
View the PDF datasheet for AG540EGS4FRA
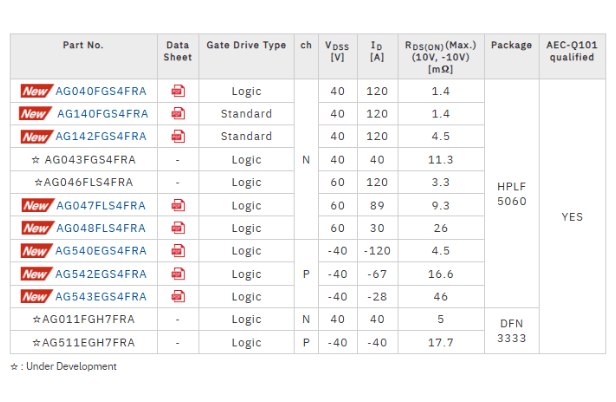tap(178, 251)
